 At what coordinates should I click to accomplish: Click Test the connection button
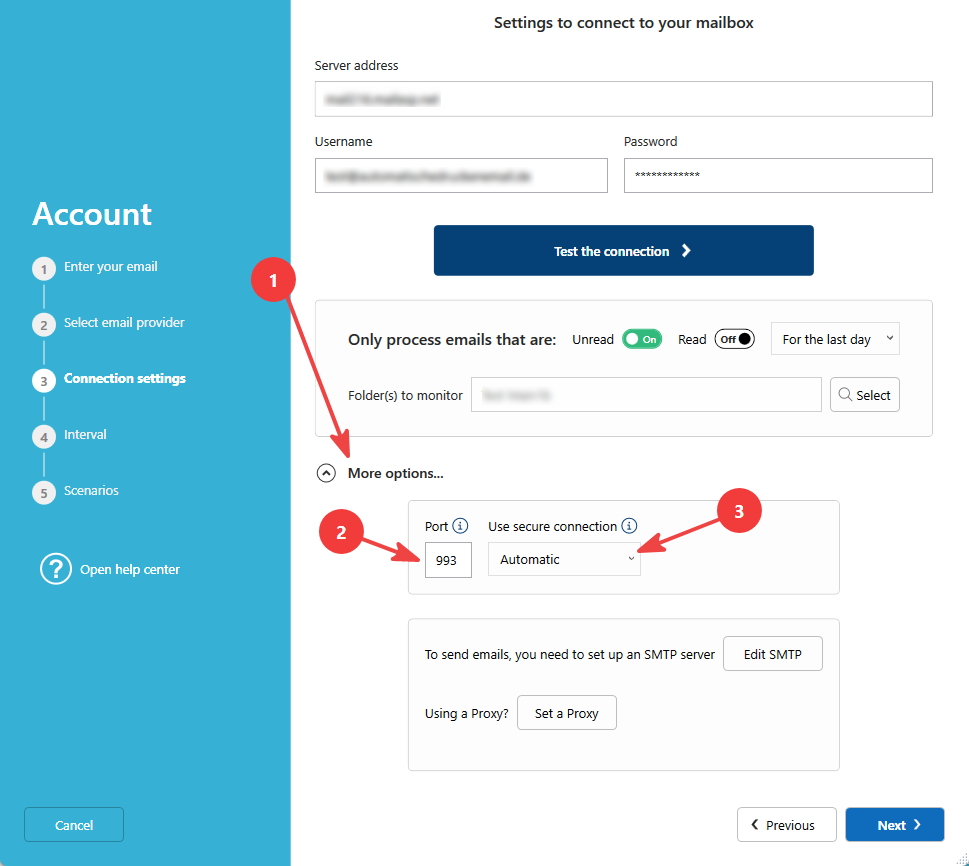[x=624, y=250]
